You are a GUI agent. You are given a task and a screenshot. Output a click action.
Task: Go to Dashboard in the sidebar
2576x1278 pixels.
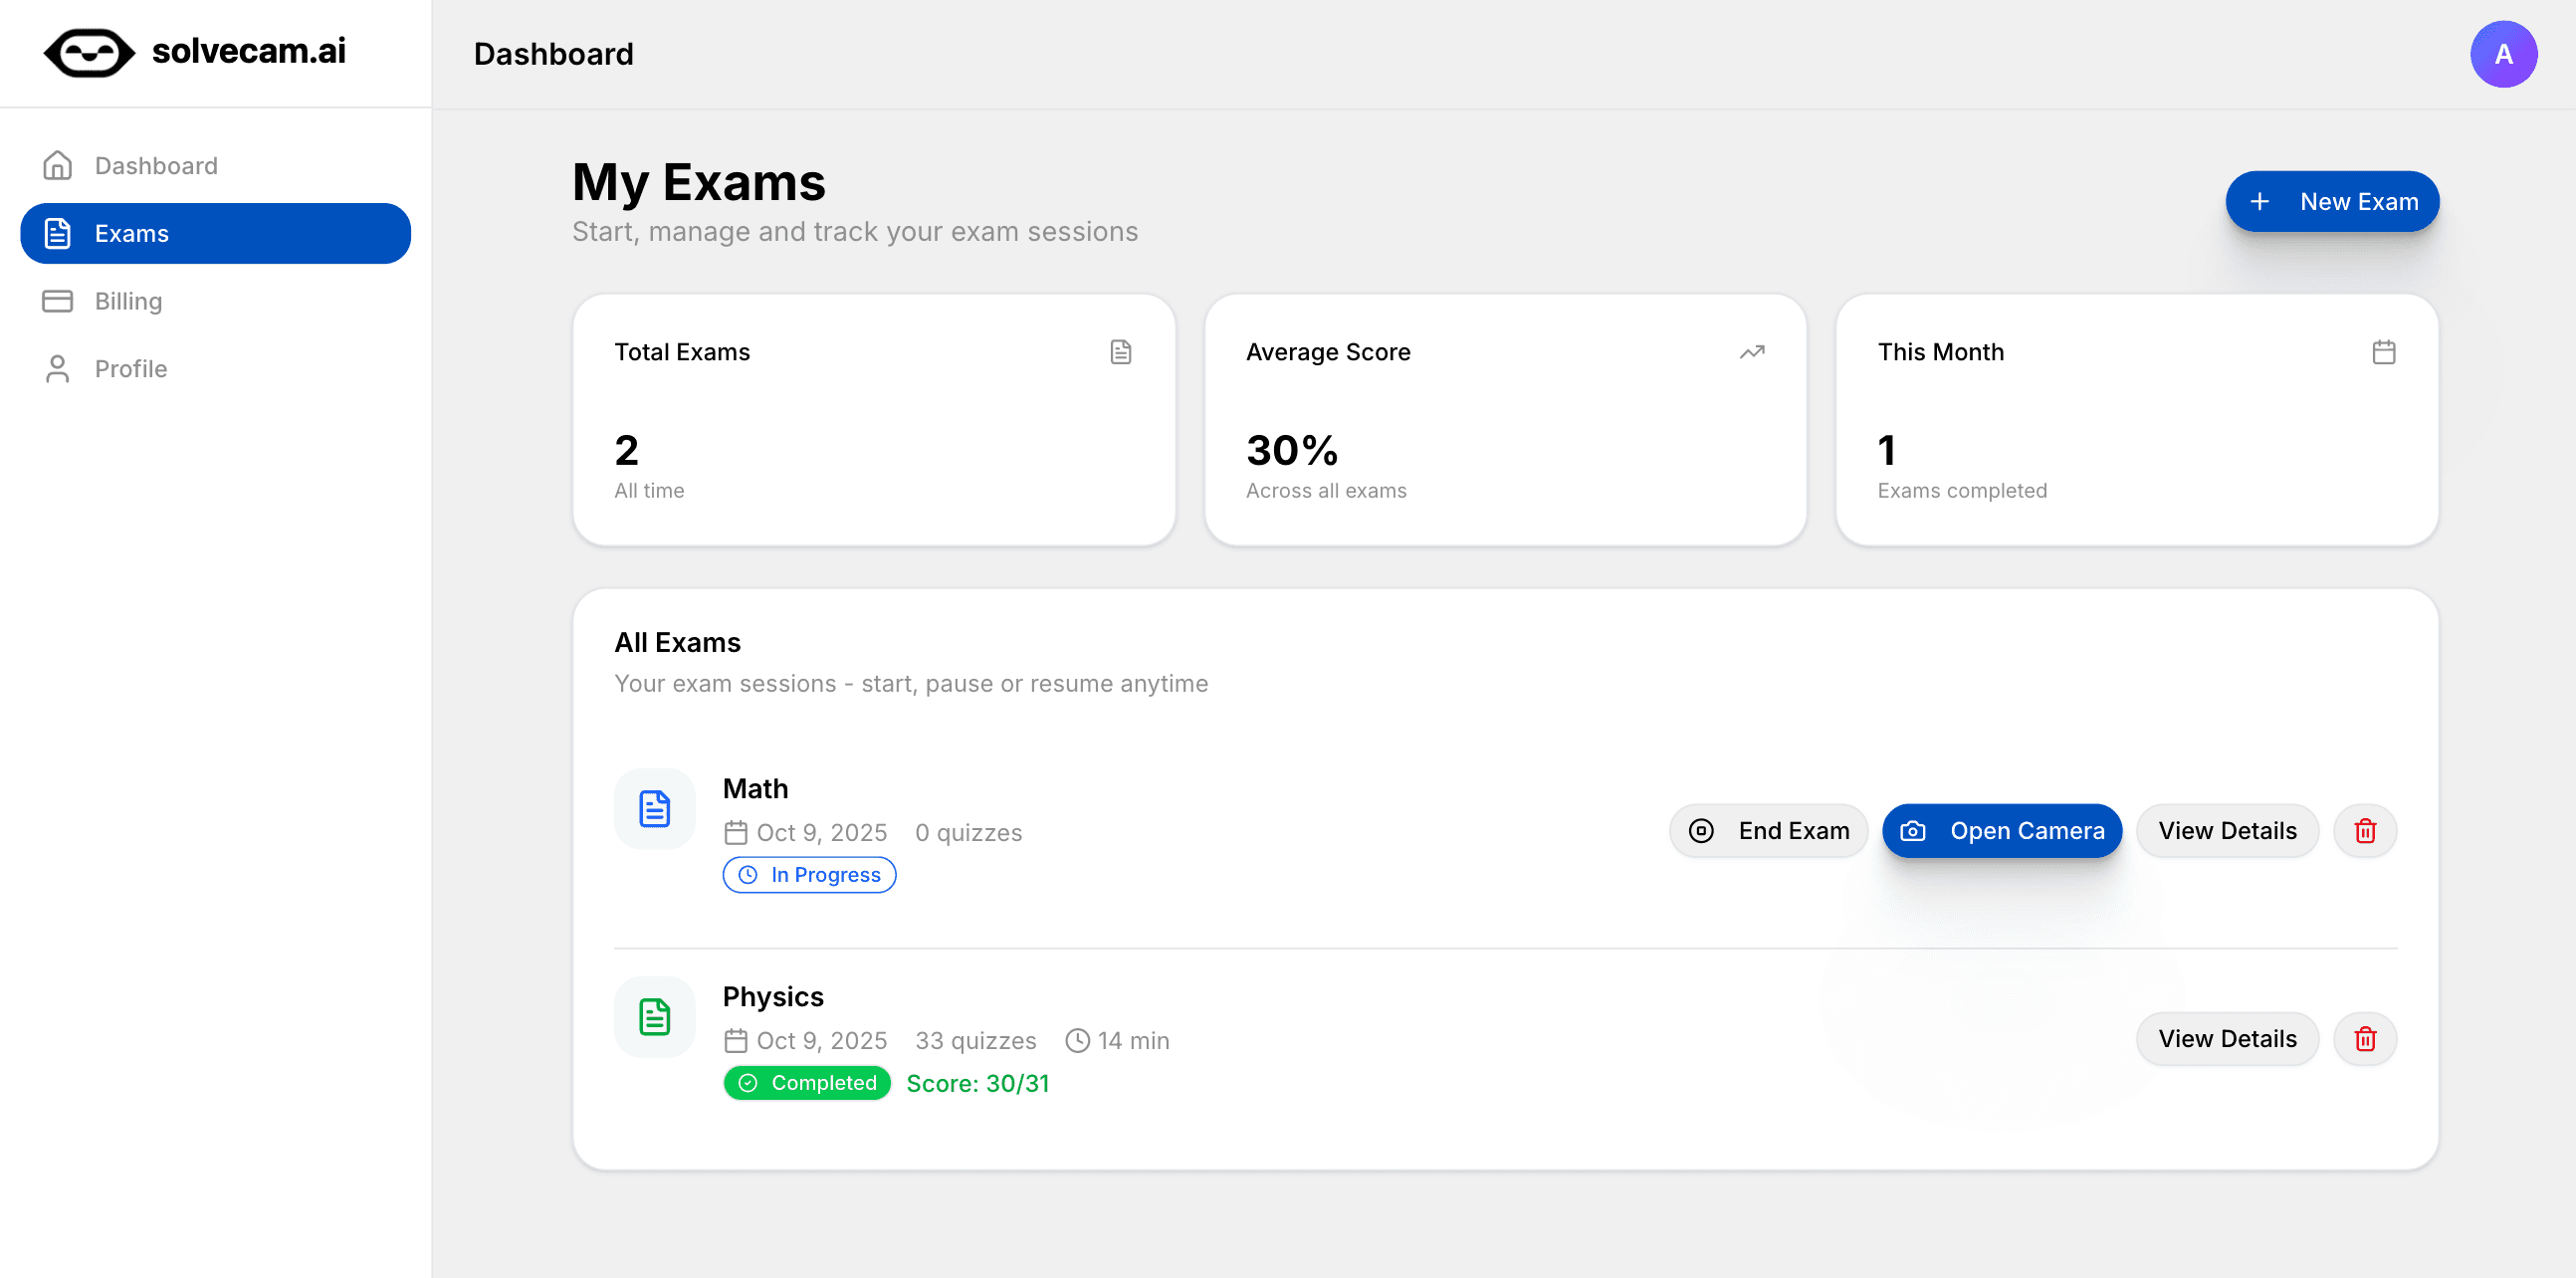[x=155, y=166]
